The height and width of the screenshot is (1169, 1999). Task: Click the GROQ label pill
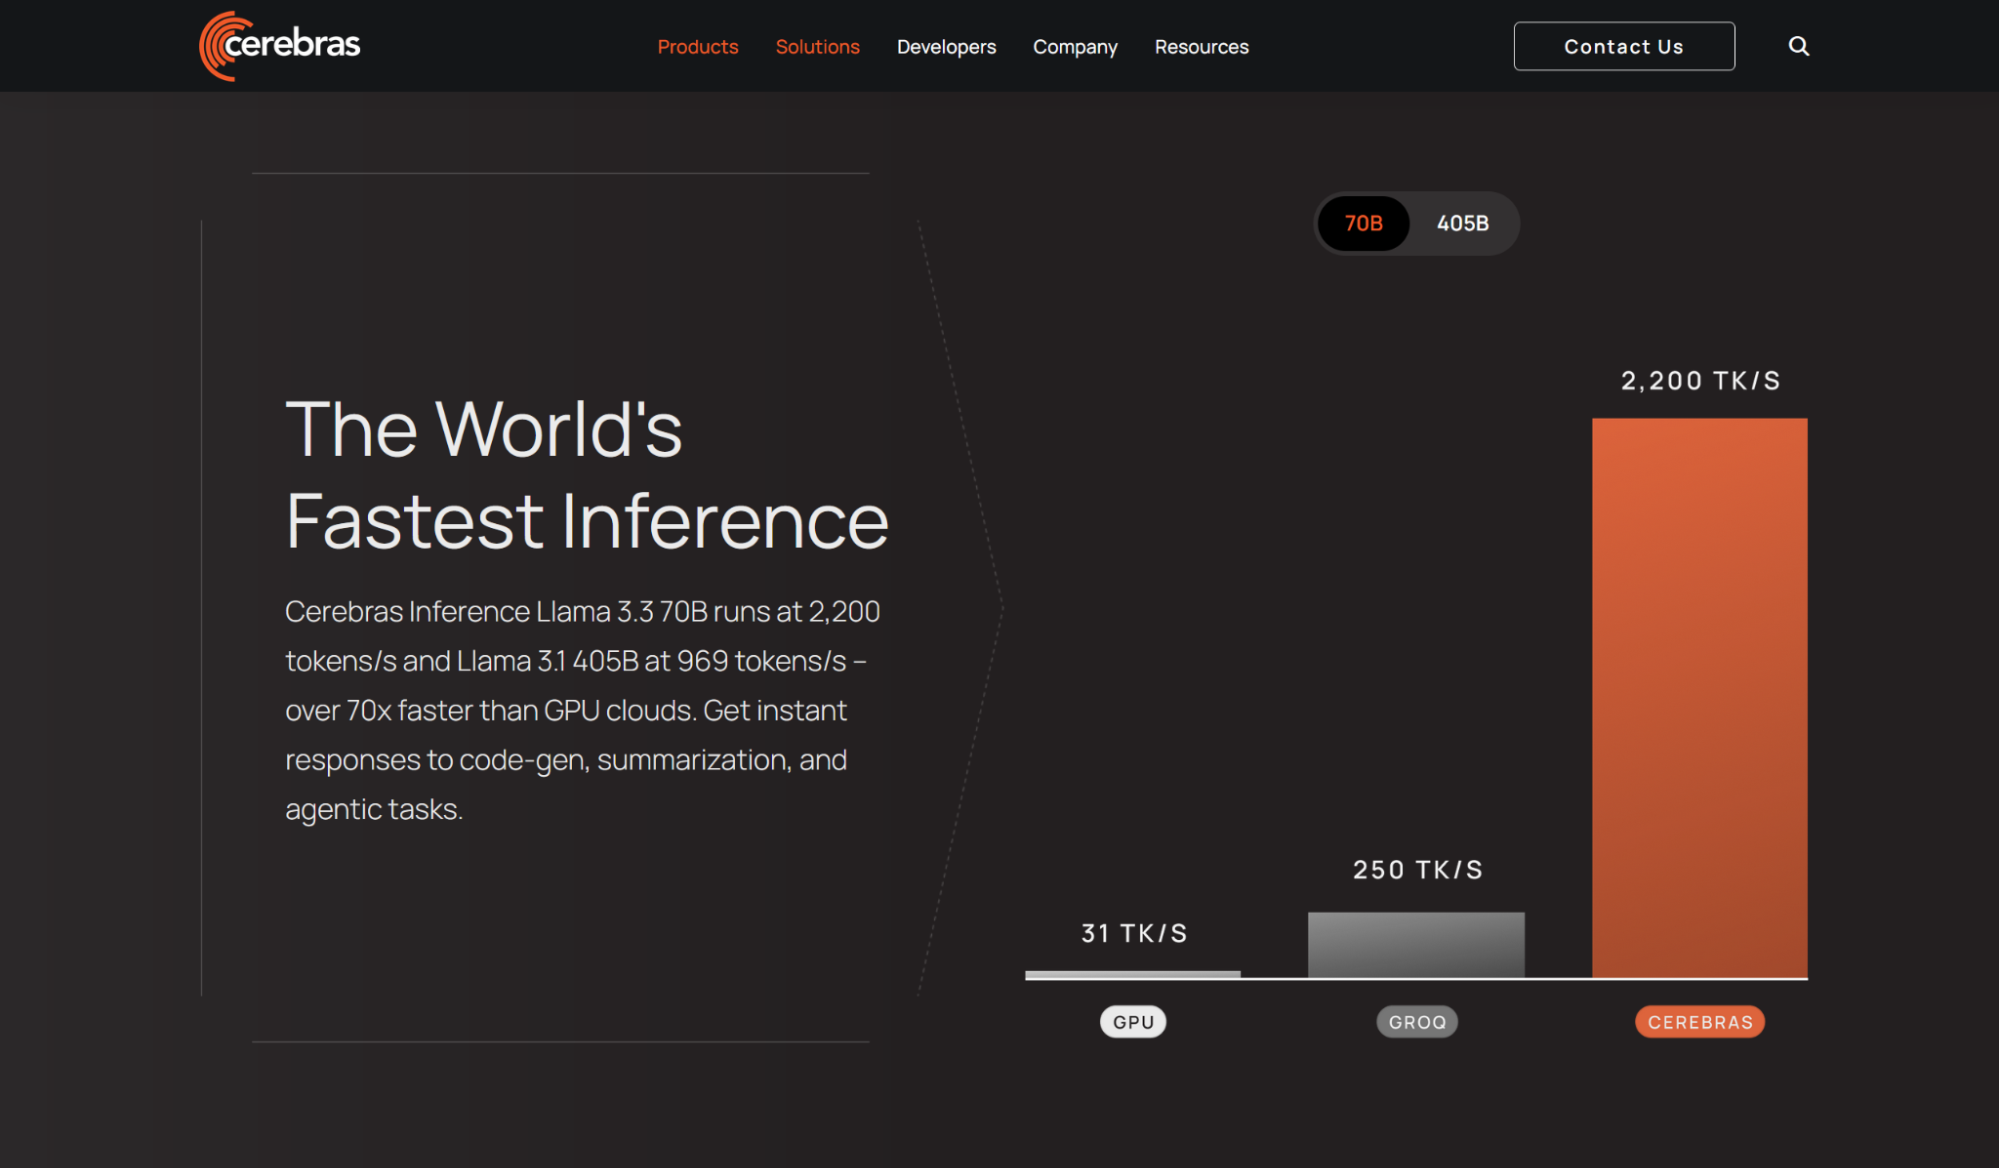(x=1417, y=1022)
